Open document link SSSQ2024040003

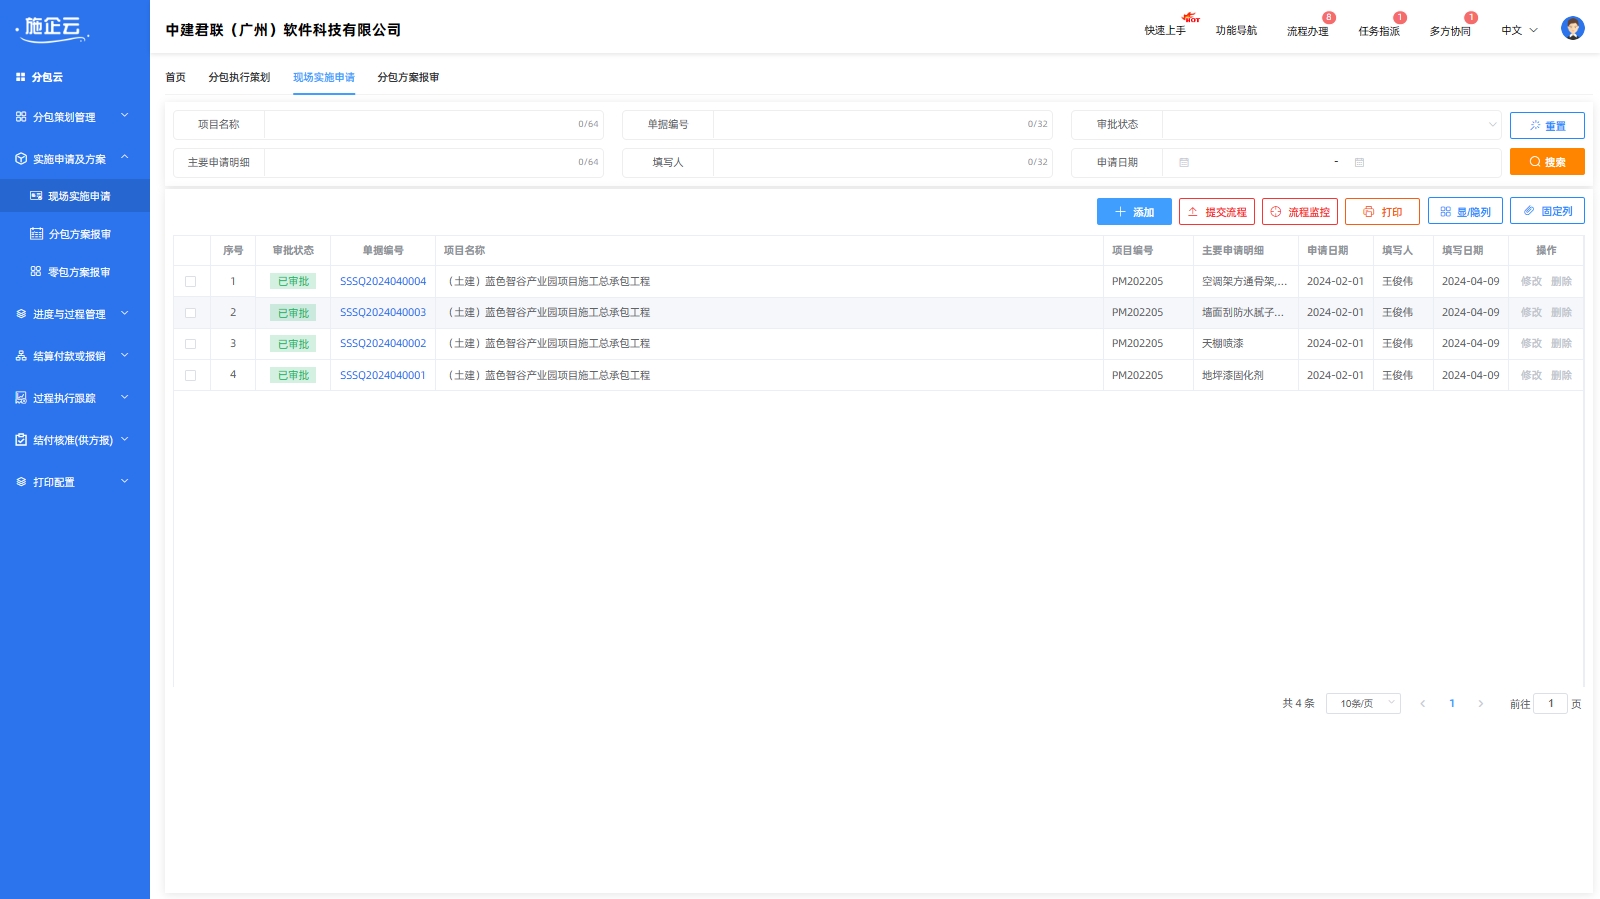[383, 313]
